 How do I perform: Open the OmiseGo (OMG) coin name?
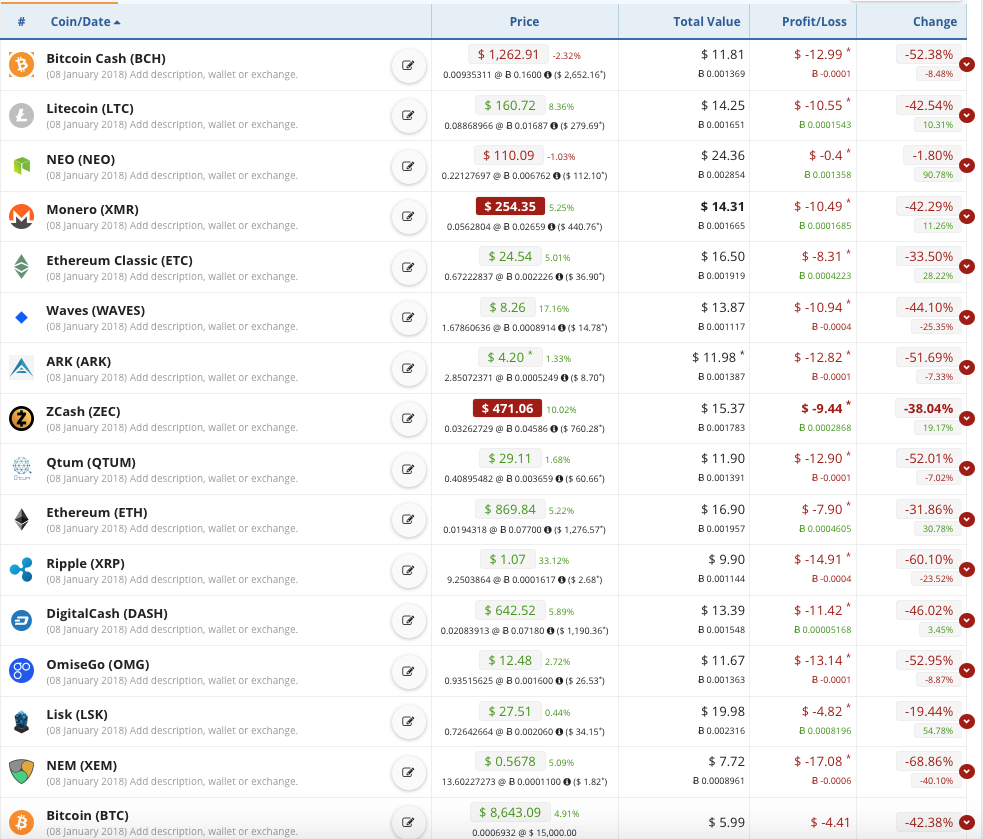tap(98, 664)
